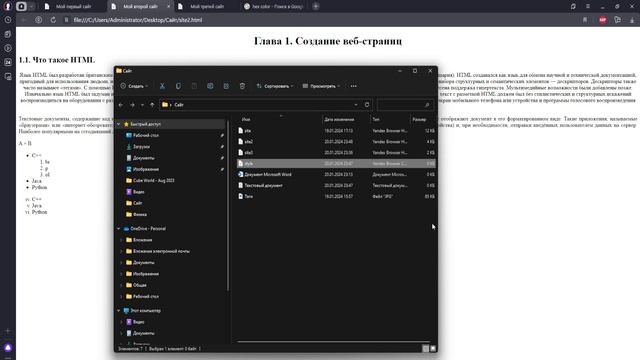Switch to 'Мой третий сайт' tab
This screenshot has height=360, width=640.
click(207, 7)
